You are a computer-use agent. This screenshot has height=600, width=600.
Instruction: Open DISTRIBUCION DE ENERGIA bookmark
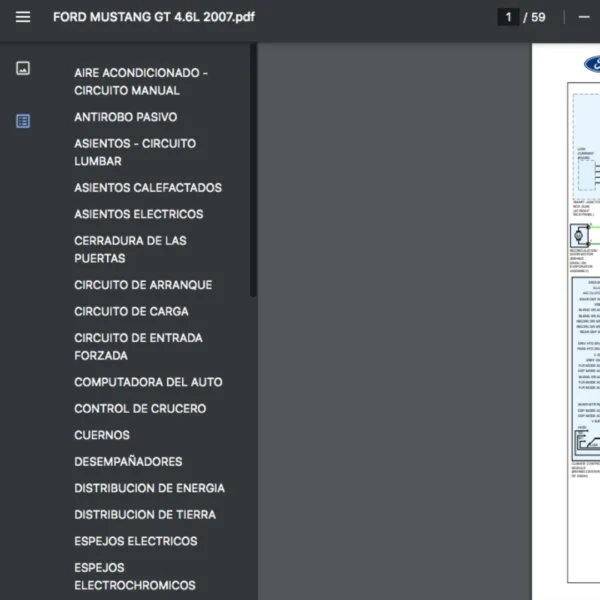pos(149,488)
